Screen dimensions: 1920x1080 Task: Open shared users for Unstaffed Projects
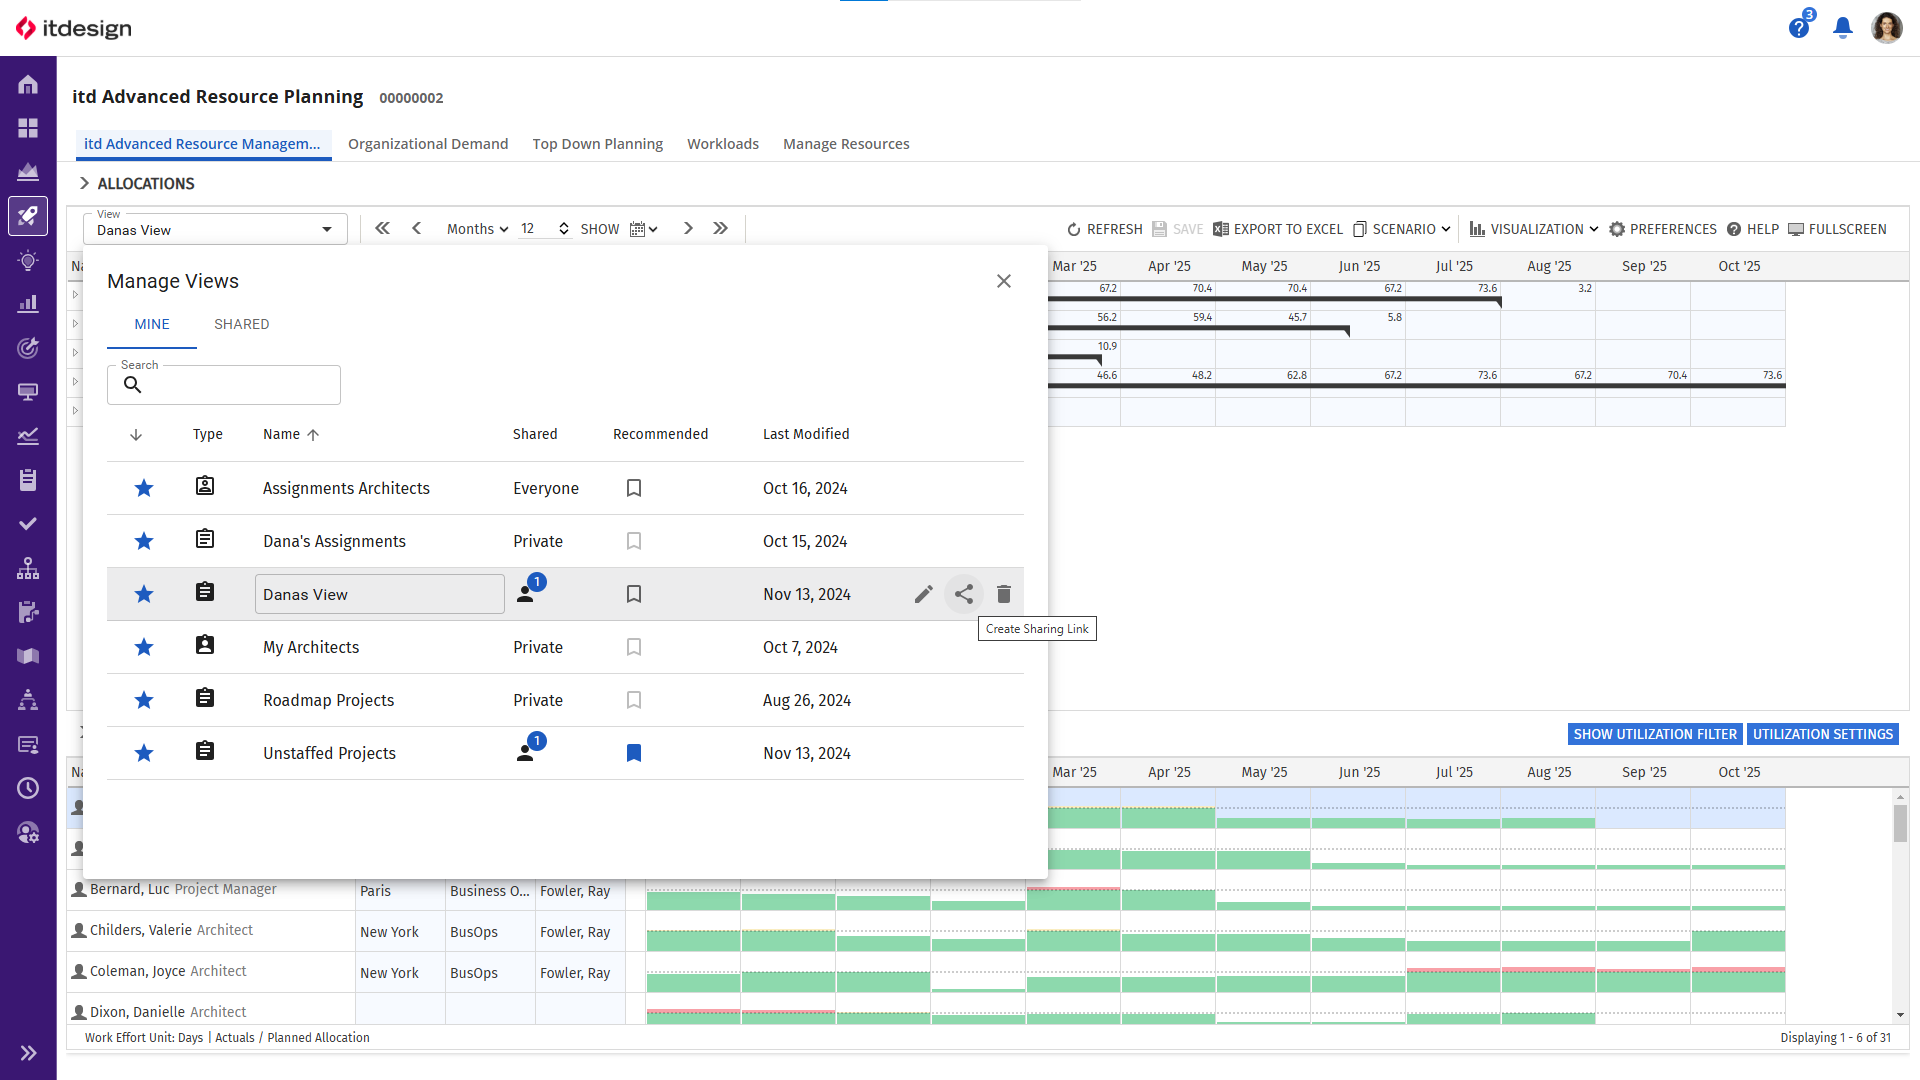pos(530,749)
